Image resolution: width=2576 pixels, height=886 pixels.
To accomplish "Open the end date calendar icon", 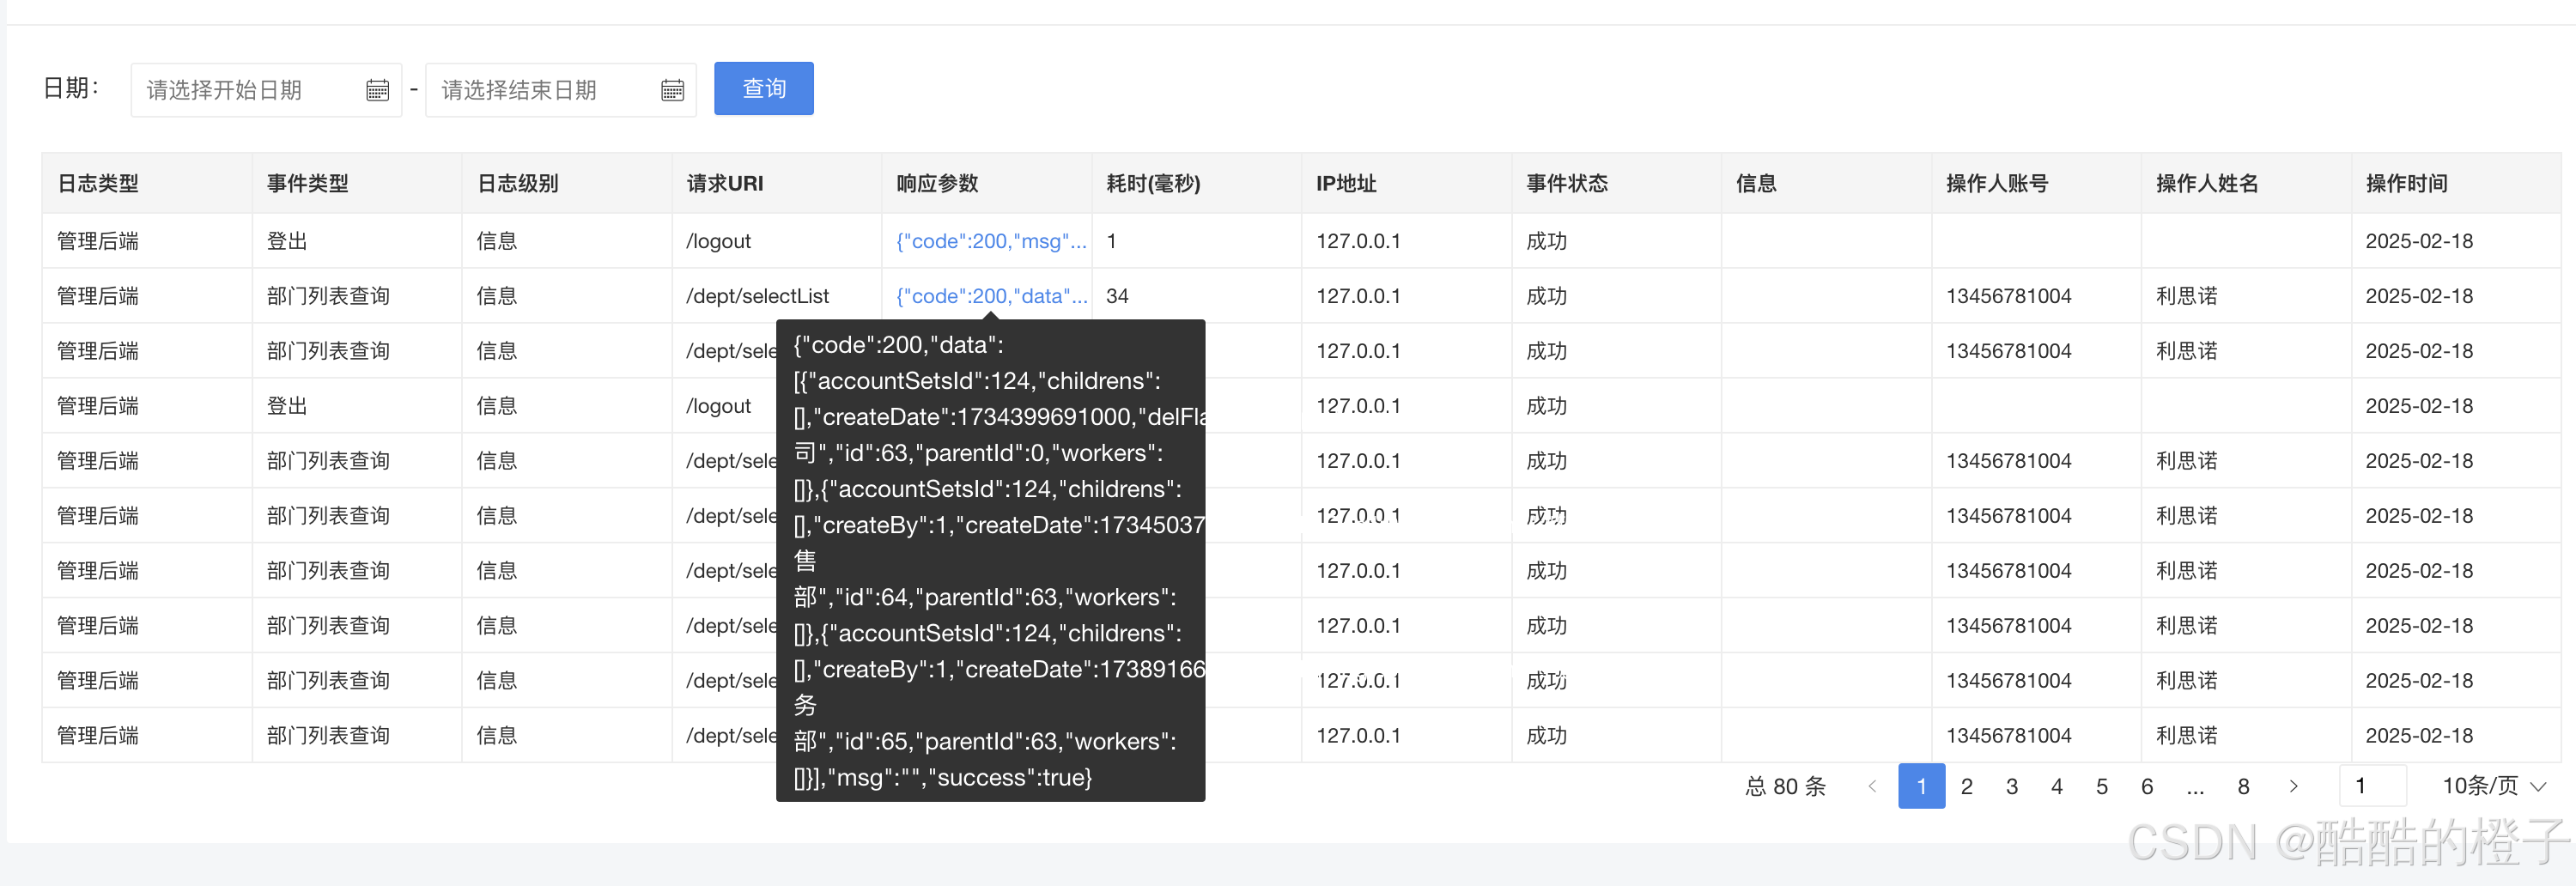I will click(672, 90).
